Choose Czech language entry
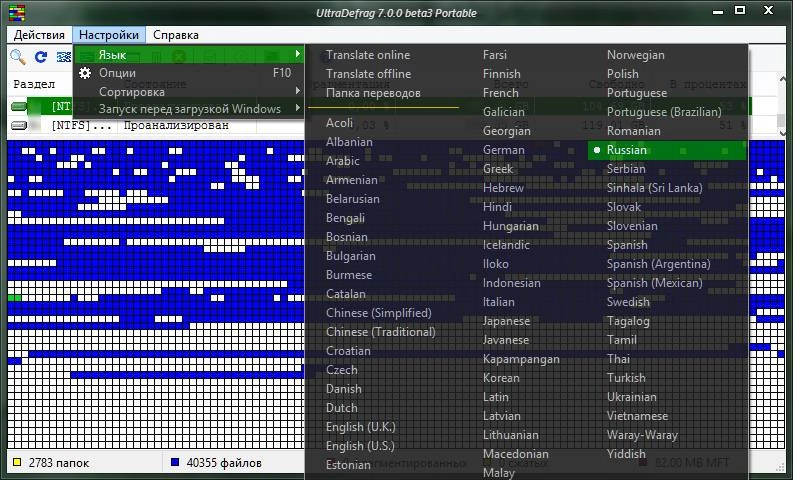Image resolution: width=793 pixels, height=480 pixels. click(x=341, y=370)
